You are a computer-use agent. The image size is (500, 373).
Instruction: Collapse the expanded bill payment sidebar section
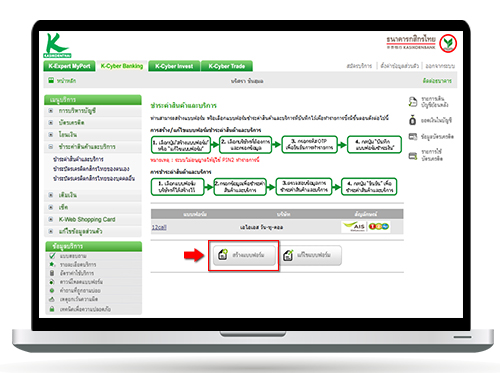[51, 147]
